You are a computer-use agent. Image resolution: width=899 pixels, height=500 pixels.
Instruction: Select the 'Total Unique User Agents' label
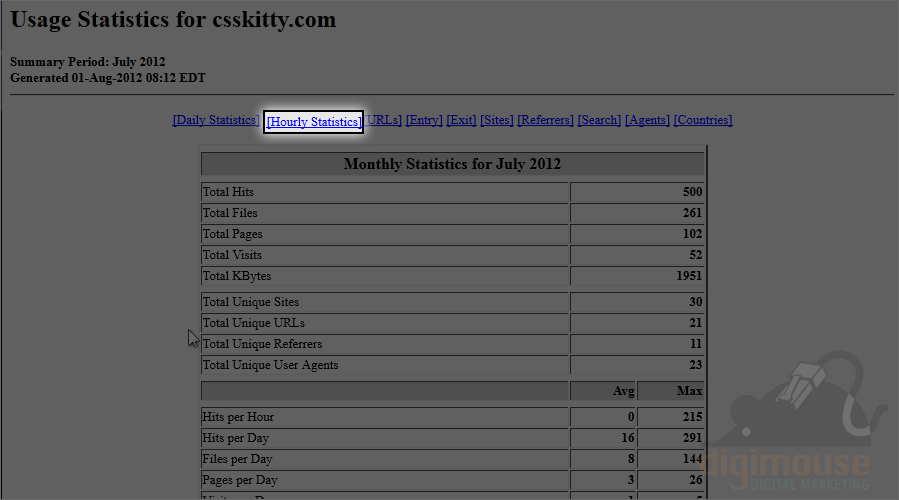[270, 365]
